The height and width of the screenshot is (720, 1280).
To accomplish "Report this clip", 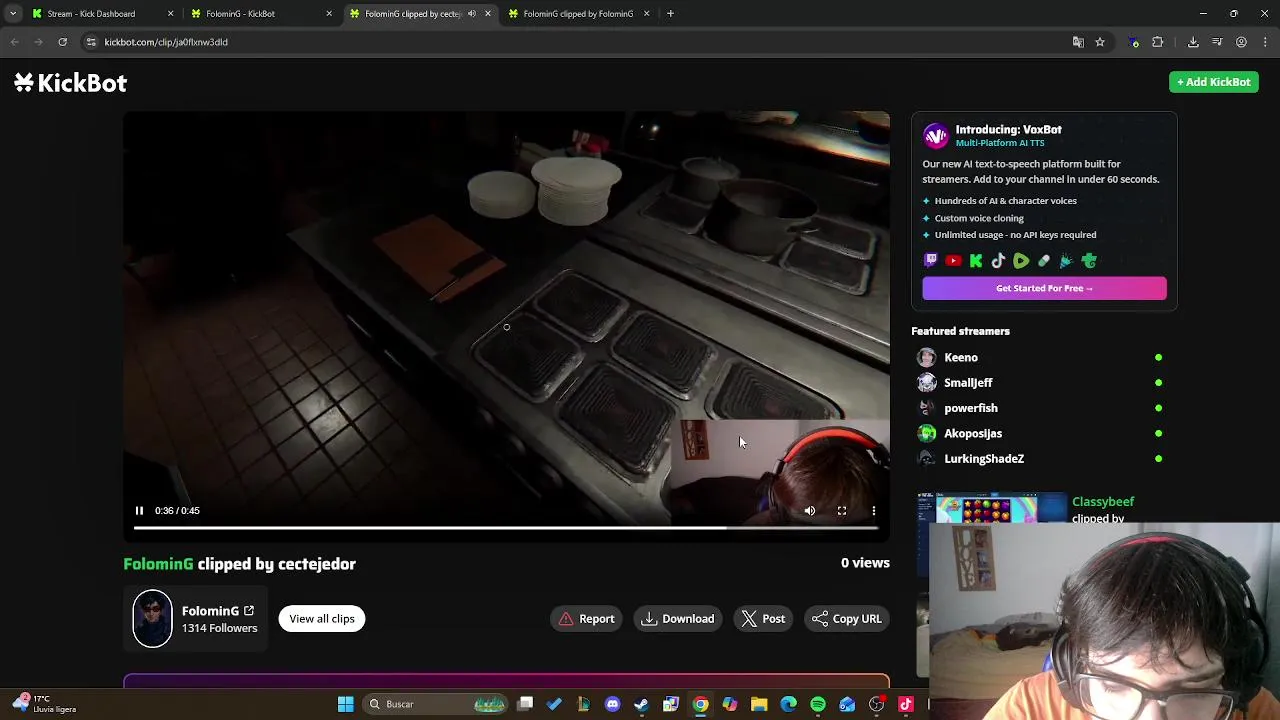I will (587, 619).
